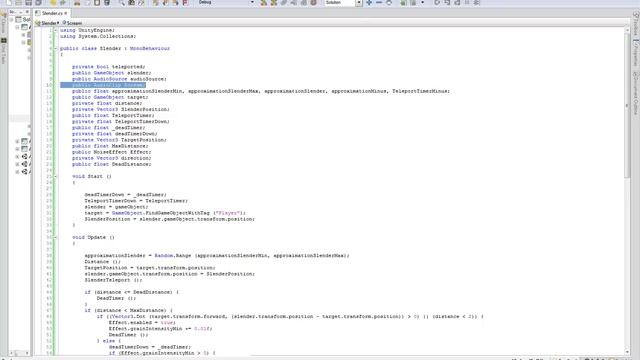640x360 pixels.
Task: Click the 'private bool teleported' declaration line
Action: pos(109,67)
